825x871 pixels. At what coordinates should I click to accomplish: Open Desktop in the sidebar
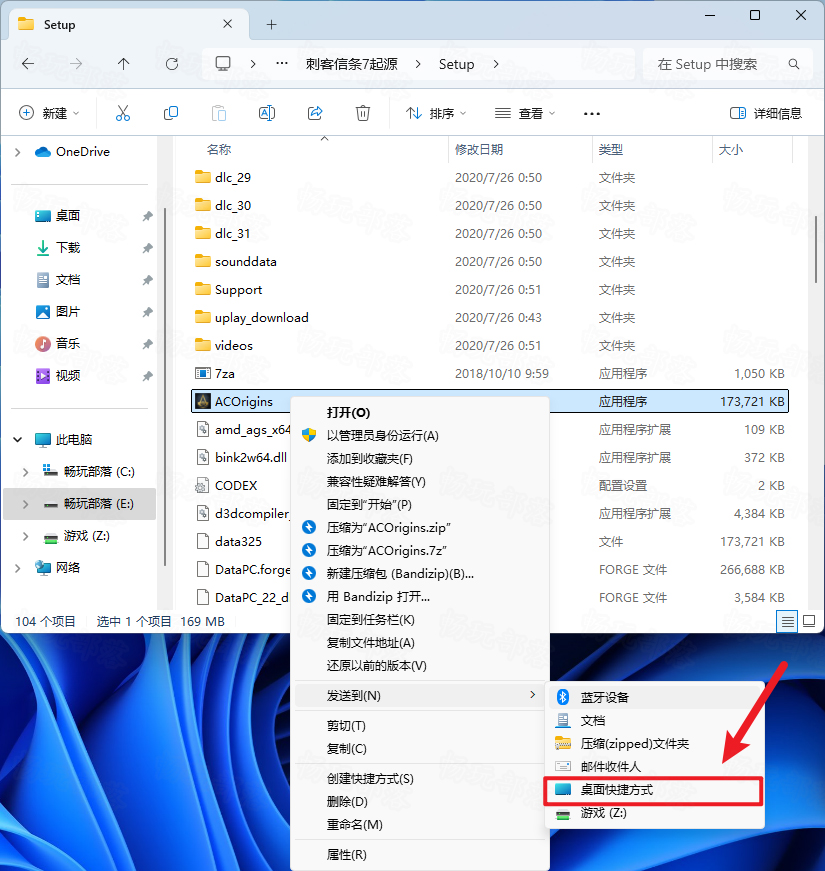coord(68,216)
